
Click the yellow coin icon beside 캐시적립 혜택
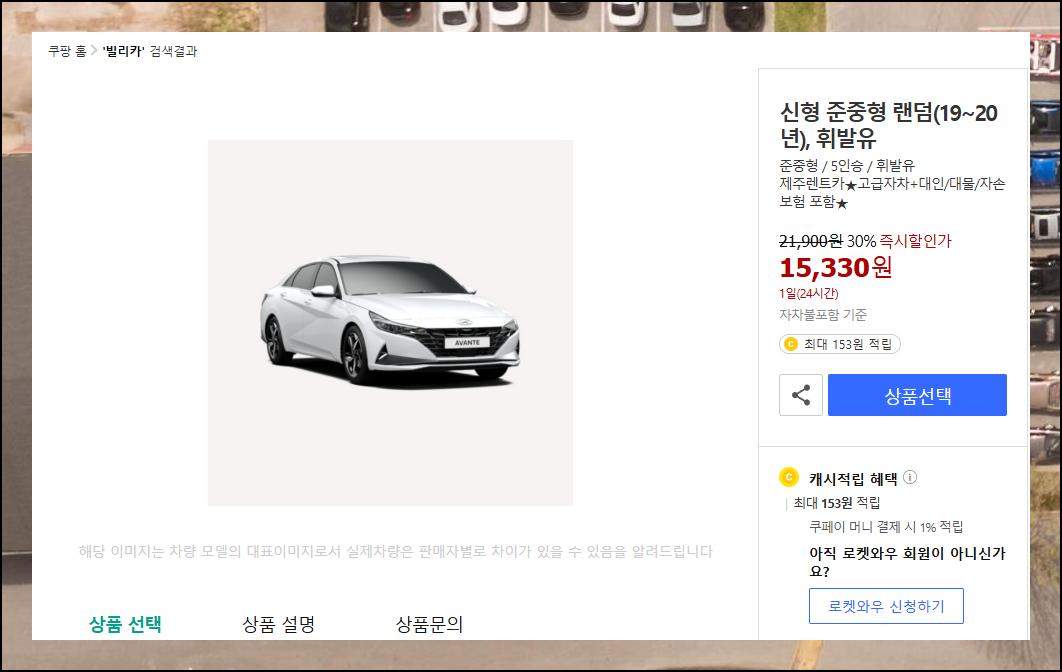[789, 478]
